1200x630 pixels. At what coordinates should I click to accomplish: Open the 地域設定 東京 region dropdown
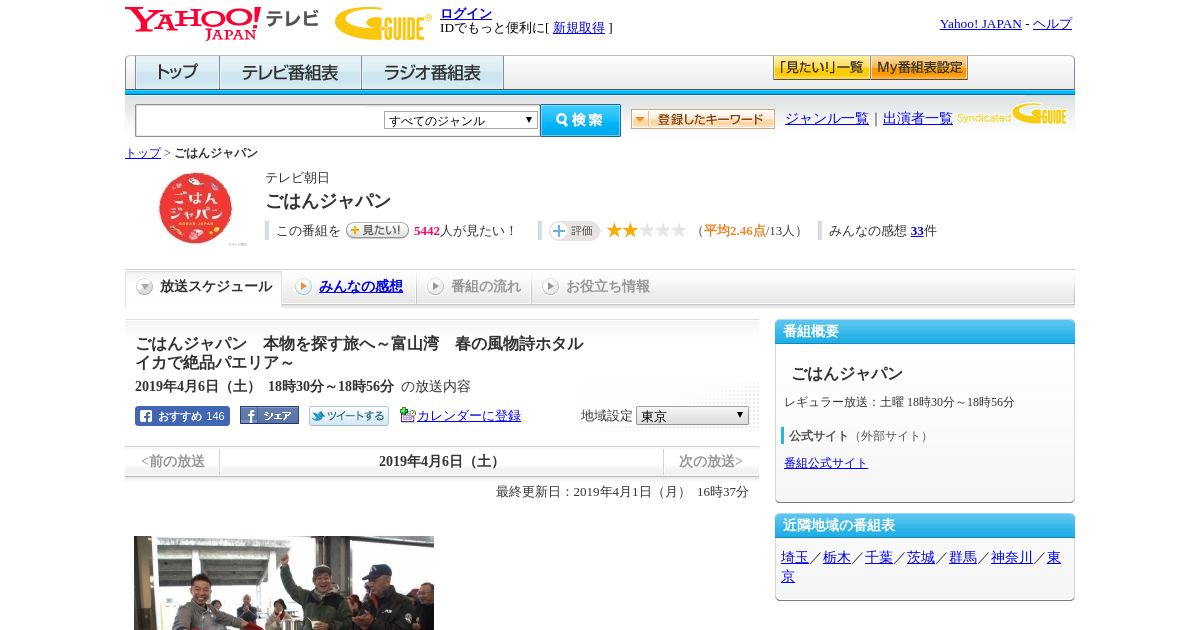click(692, 415)
